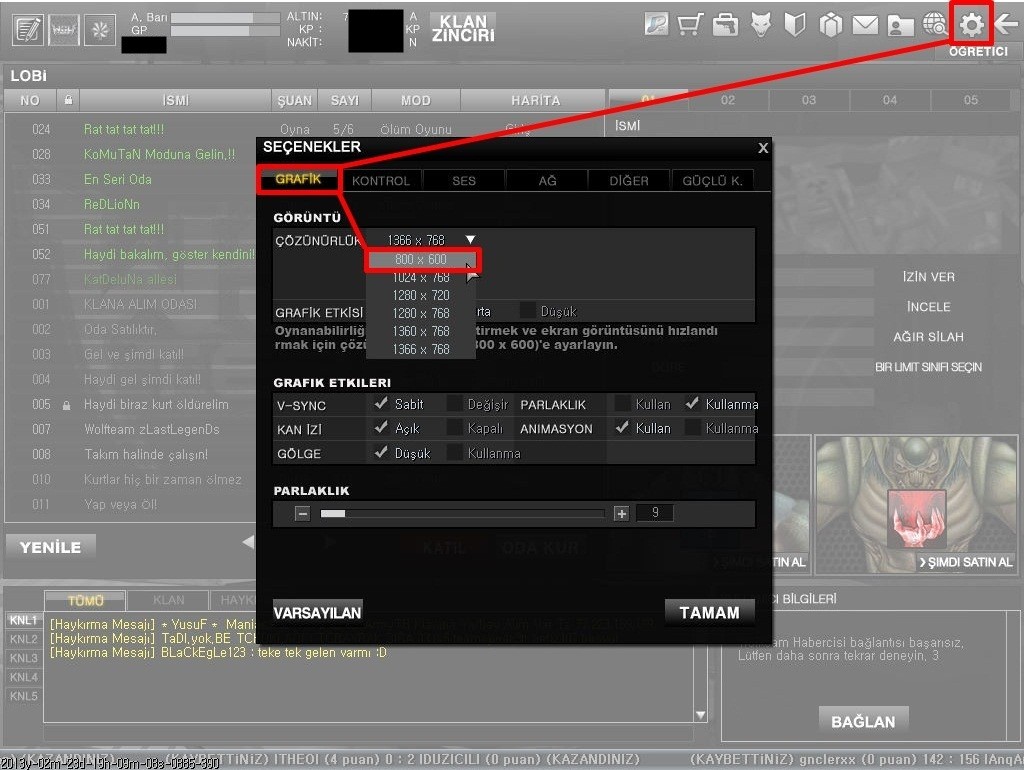Click the star burst icon
The height and width of the screenshot is (770, 1024).
tap(99, 29)
